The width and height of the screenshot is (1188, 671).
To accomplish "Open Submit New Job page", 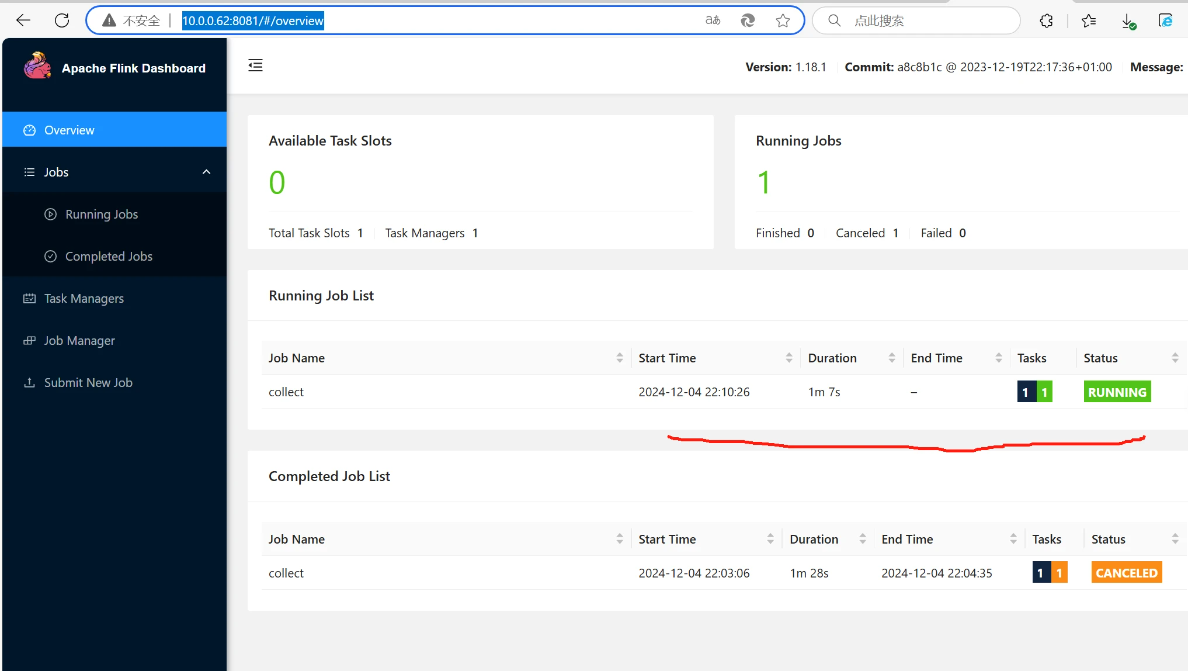I will (x=88, y=383).
